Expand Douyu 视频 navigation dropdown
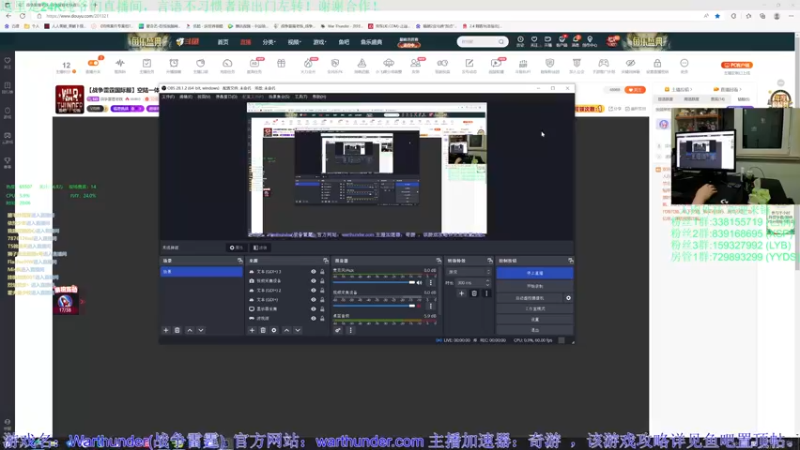The image size is (800, 450). coord(294,42)
